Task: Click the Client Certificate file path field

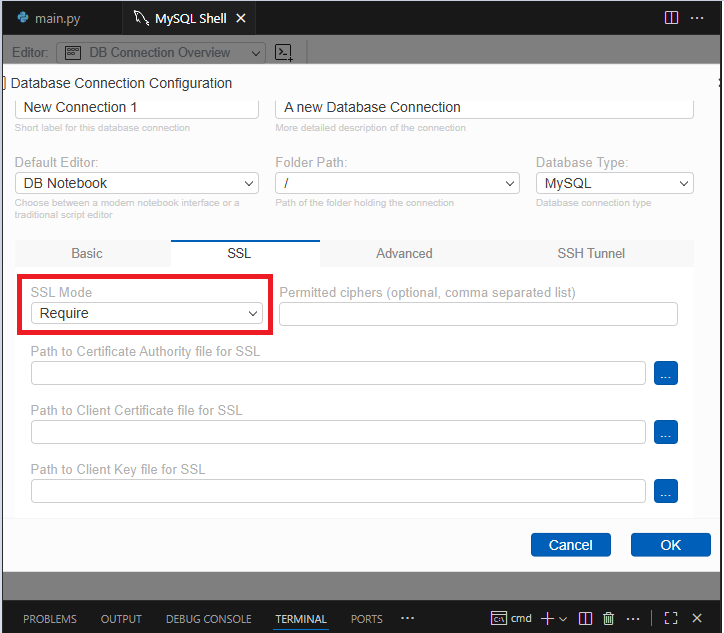Action: pos(338,432)
